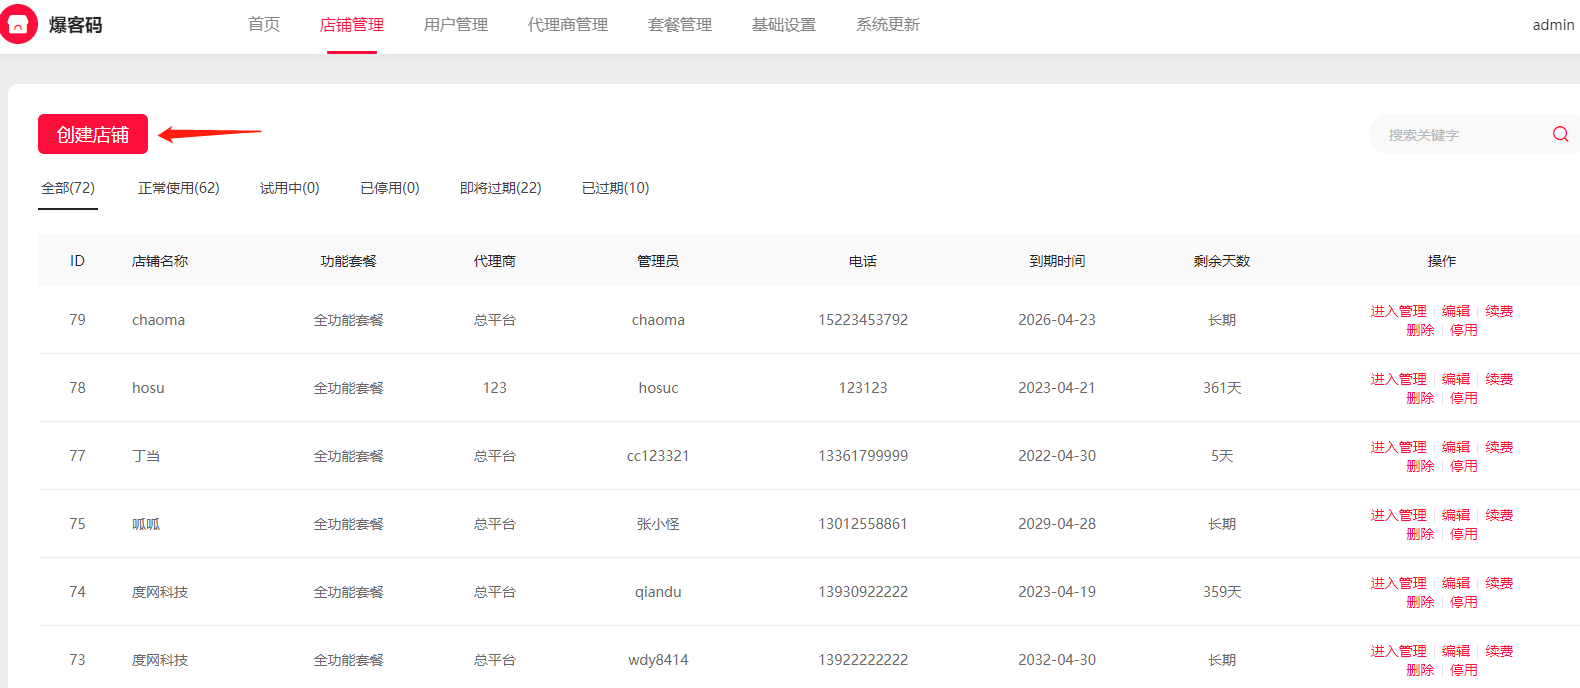Click the search magnifier icon

[1560, 134]
